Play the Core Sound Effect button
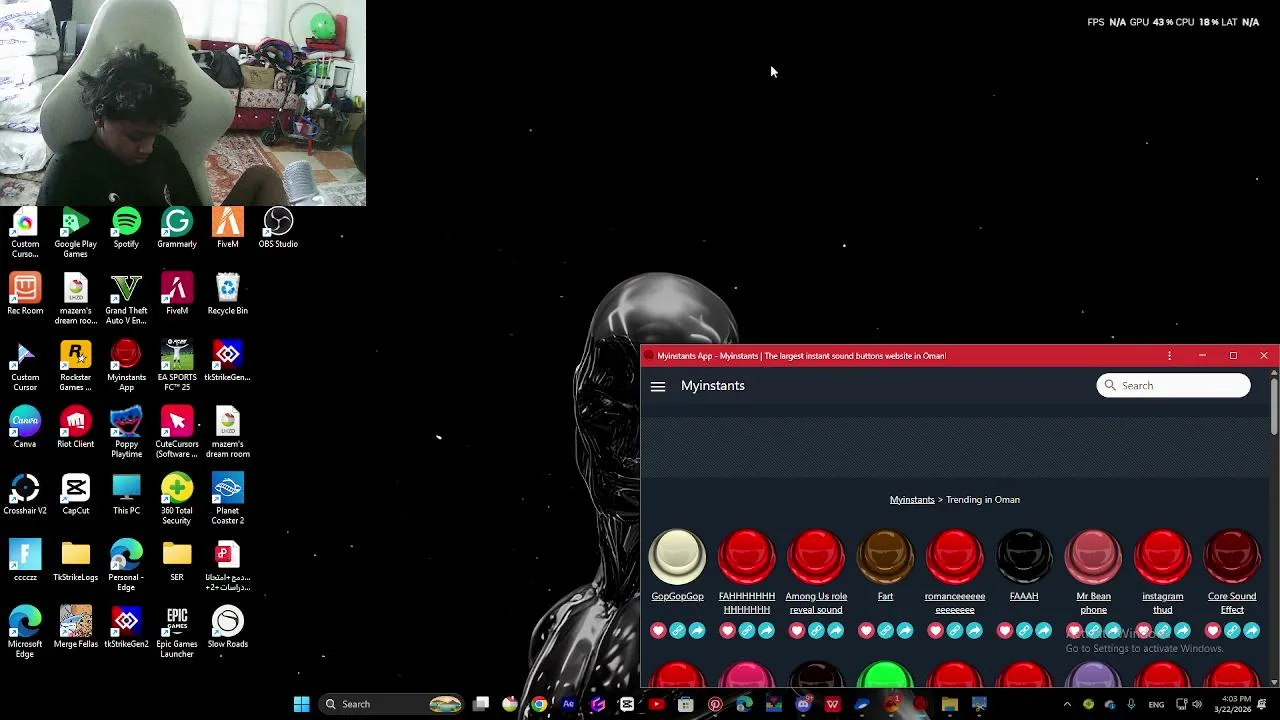The image size is (1280, 720). coord(1232,557)
